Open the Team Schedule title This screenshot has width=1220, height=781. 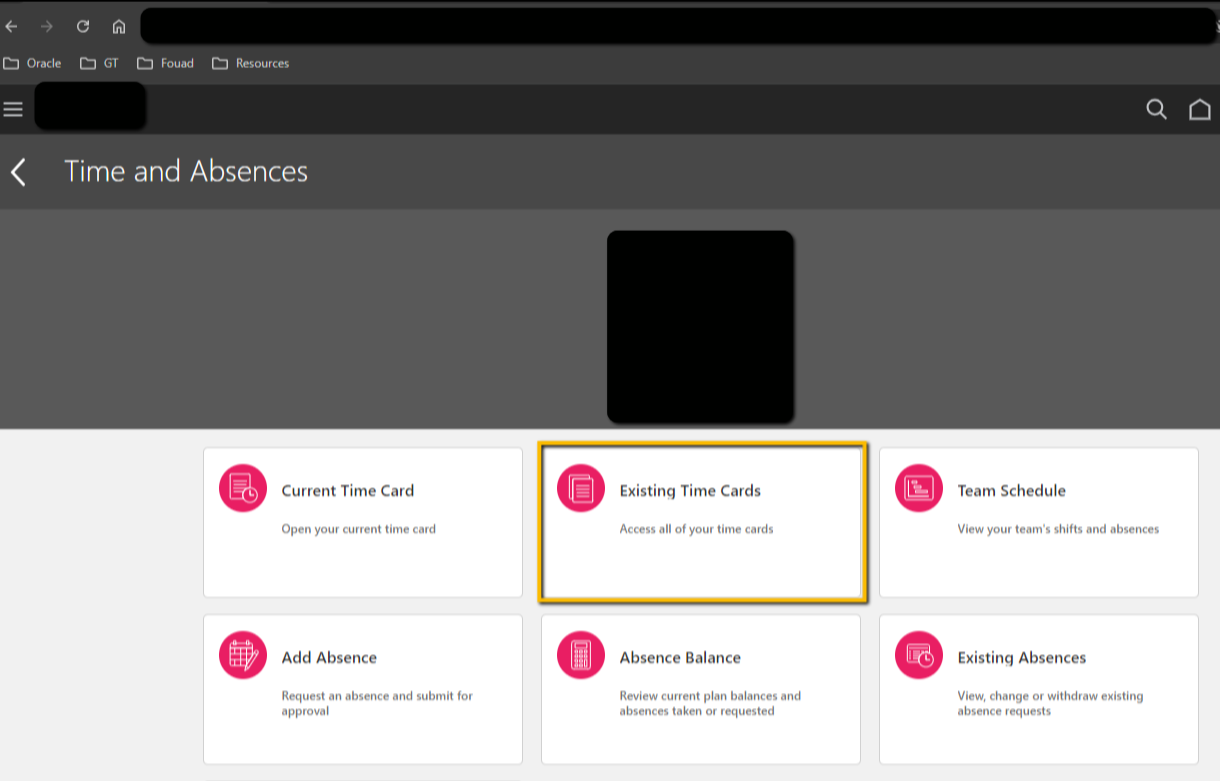(x=1011, y=491)
